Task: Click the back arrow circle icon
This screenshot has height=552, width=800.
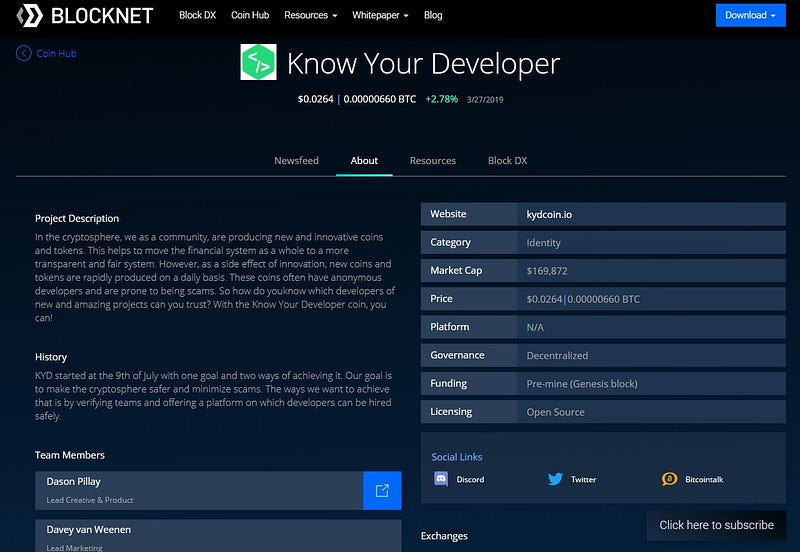Action: (x=23, y=53)
